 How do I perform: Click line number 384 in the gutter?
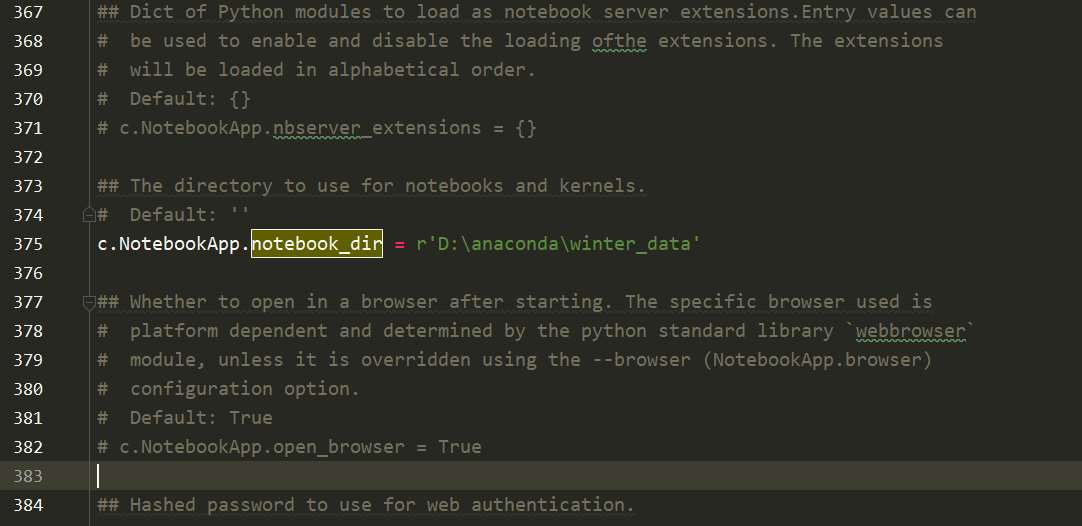pyautogui.click(x=28, y=505)
